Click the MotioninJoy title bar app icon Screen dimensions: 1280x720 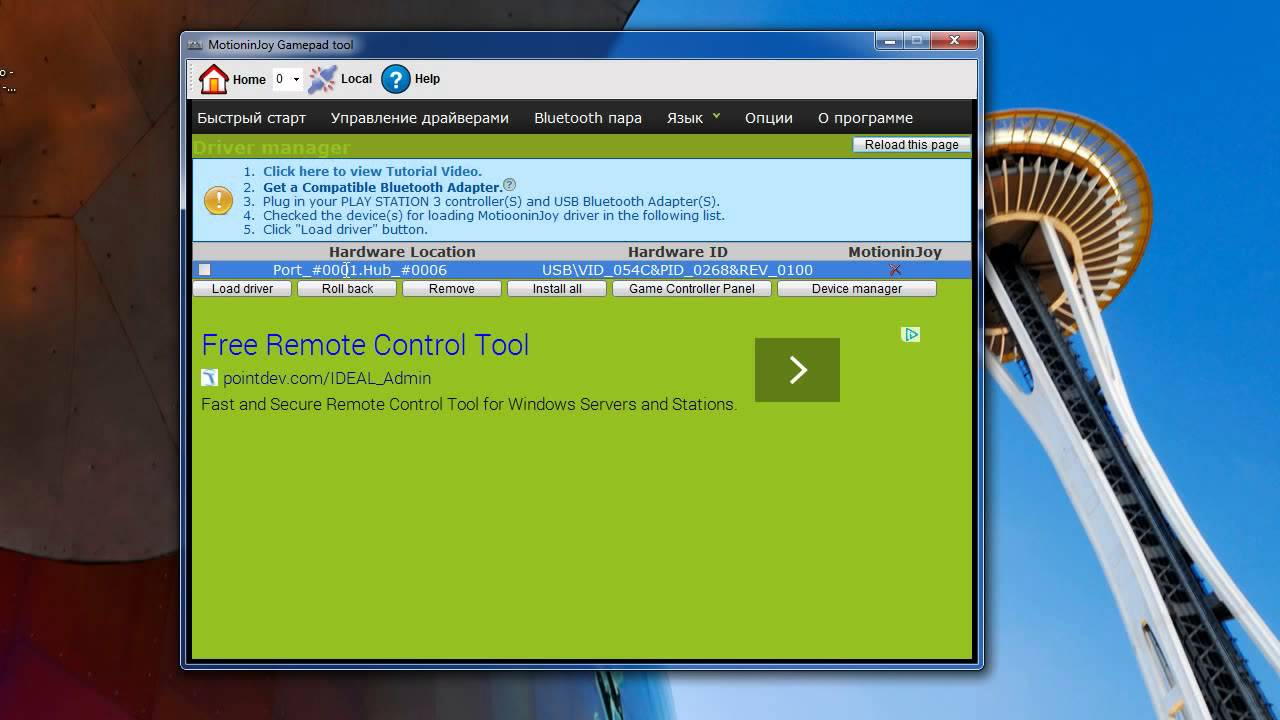pos(194,45)
